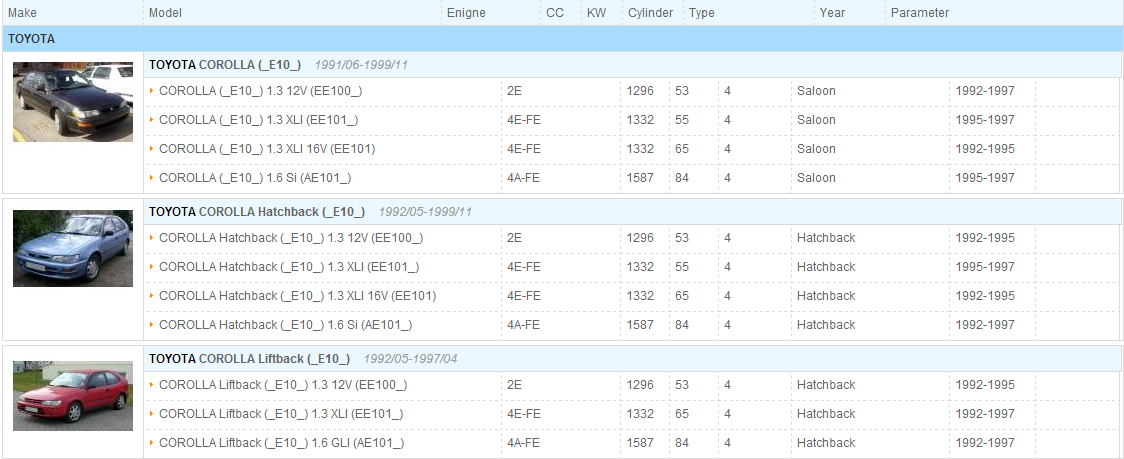Screen dimensions: 1124x459
Task: Select COROLLA Liftback 1.6 GLI (AE101_)
Action: (282, 443)
